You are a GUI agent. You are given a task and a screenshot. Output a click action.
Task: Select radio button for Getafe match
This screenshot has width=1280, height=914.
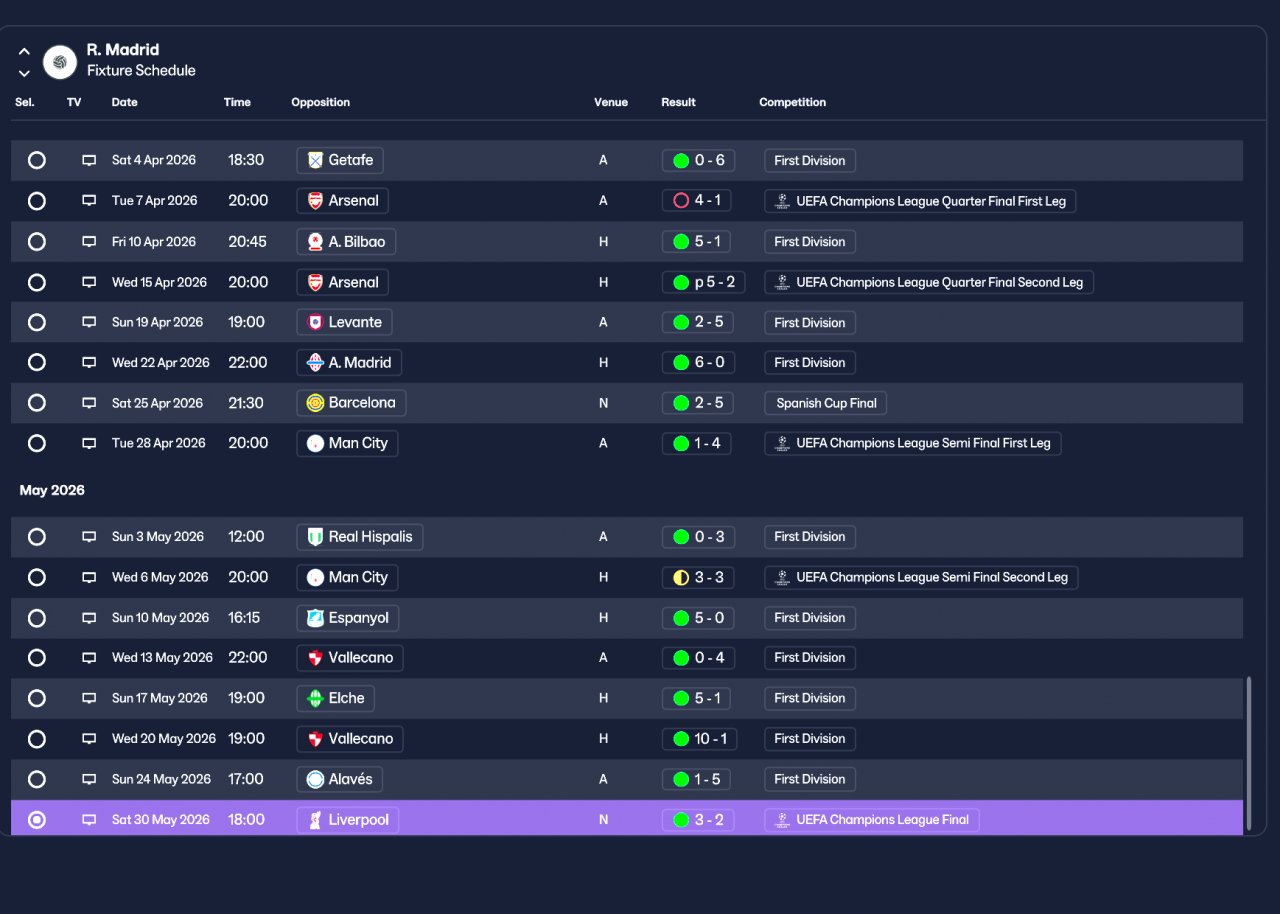[37, 160]
